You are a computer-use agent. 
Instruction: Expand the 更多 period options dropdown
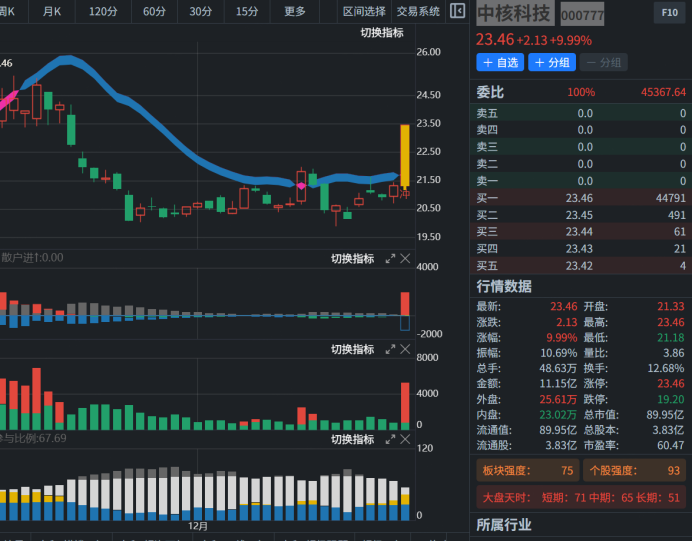click(x=295, y=11)
